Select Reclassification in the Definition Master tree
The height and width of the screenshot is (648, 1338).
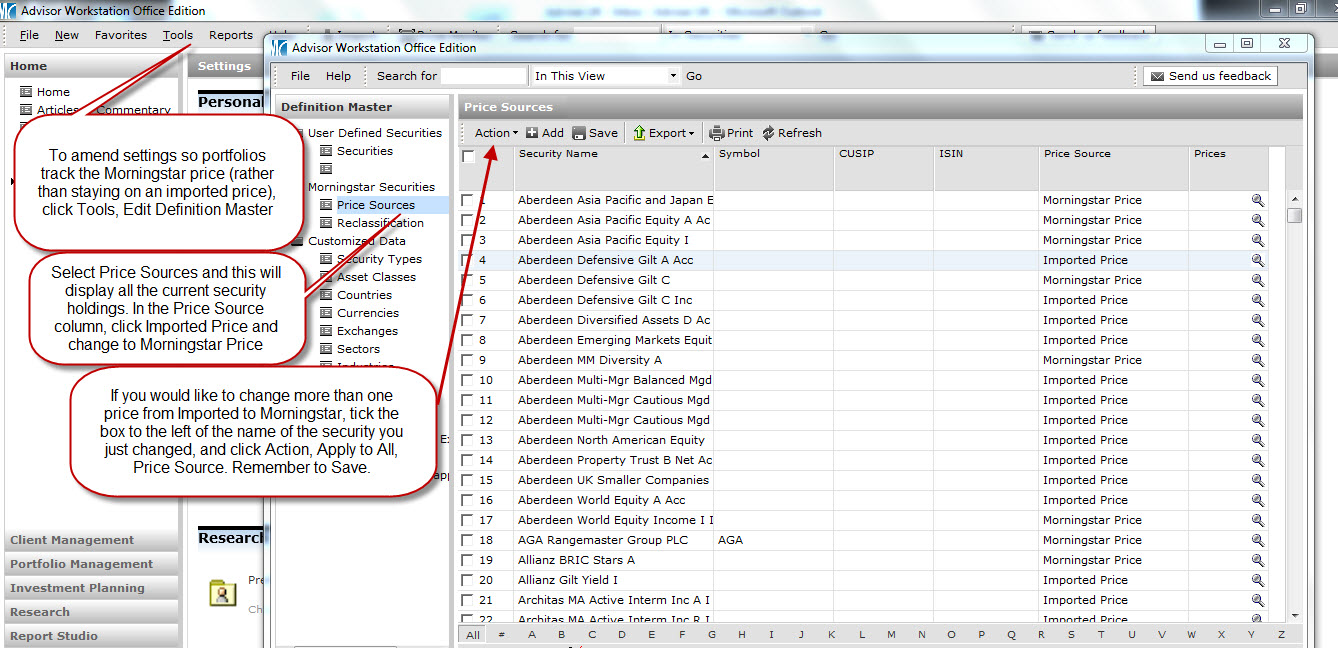coord(380,223)
